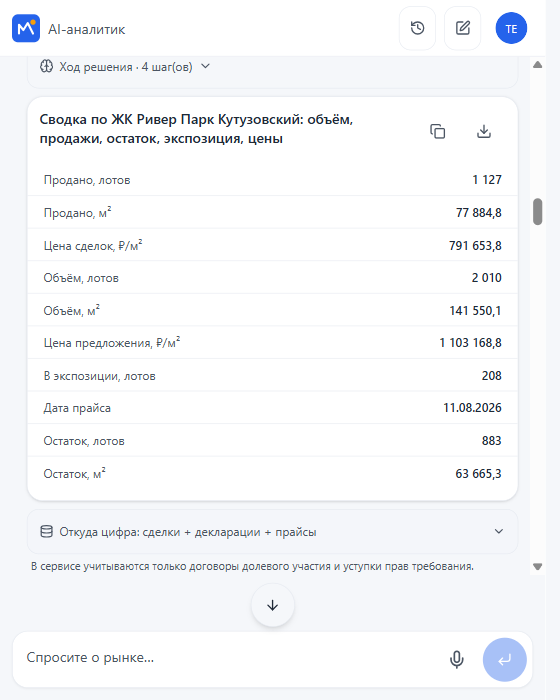Select the В экспозиции, лотов label
This screenshot has width=560, height=700.
100,376
